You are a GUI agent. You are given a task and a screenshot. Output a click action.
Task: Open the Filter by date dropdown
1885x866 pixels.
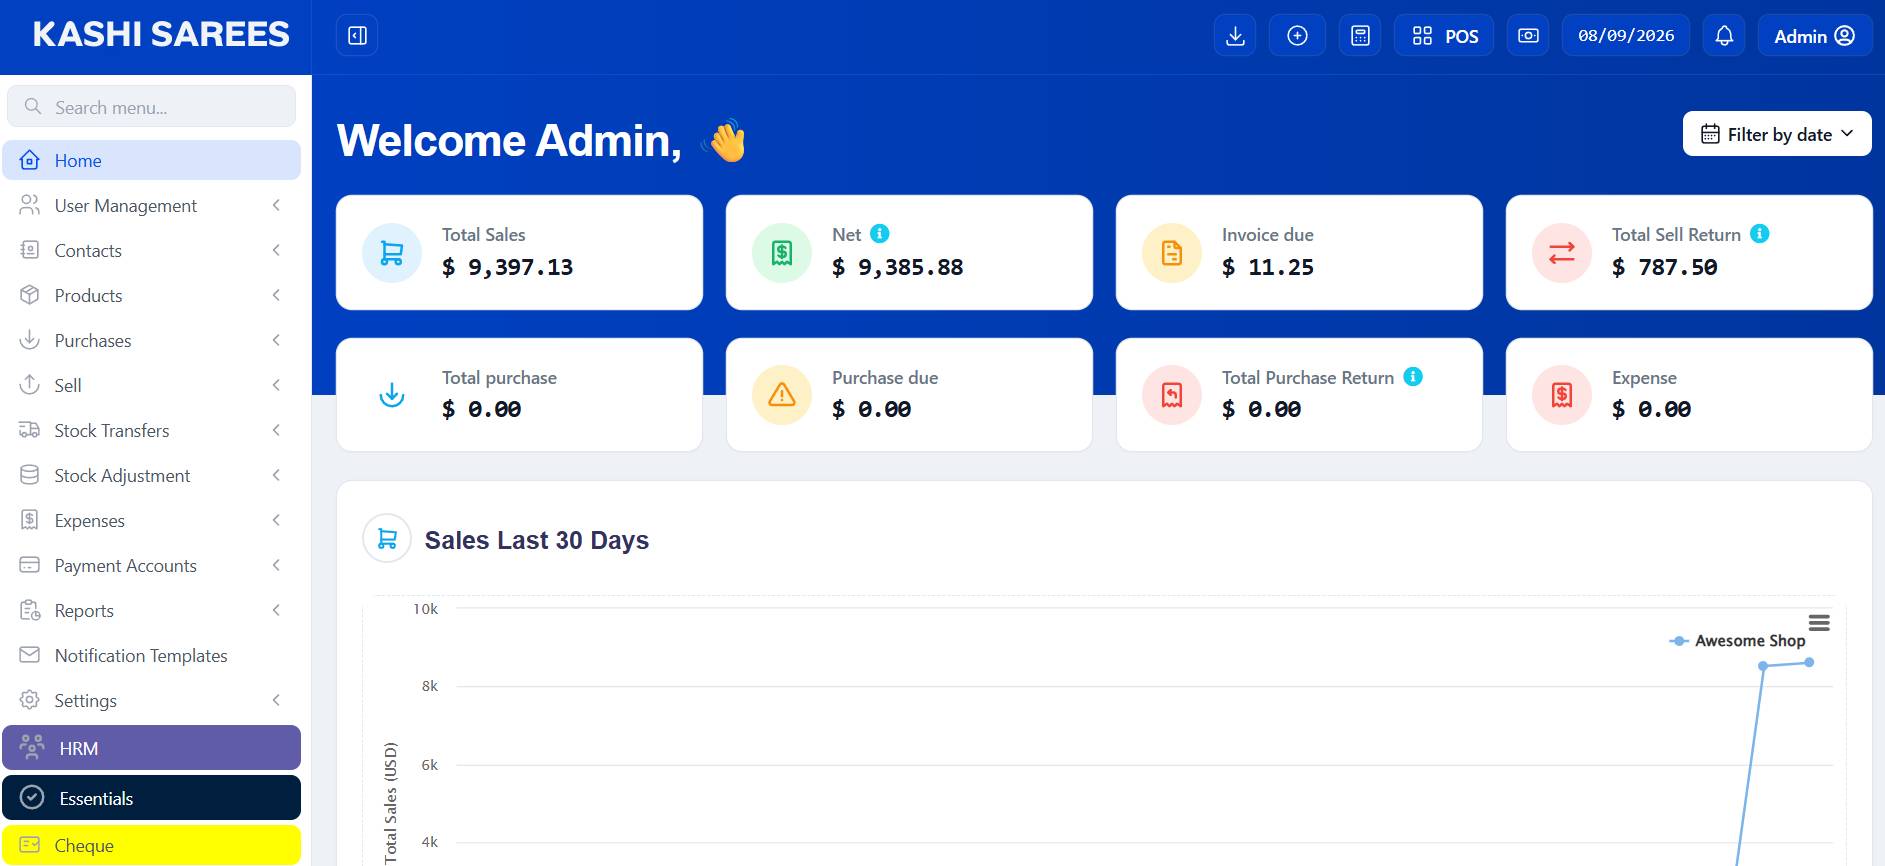pyautogui.click(x=1777, y=134)
